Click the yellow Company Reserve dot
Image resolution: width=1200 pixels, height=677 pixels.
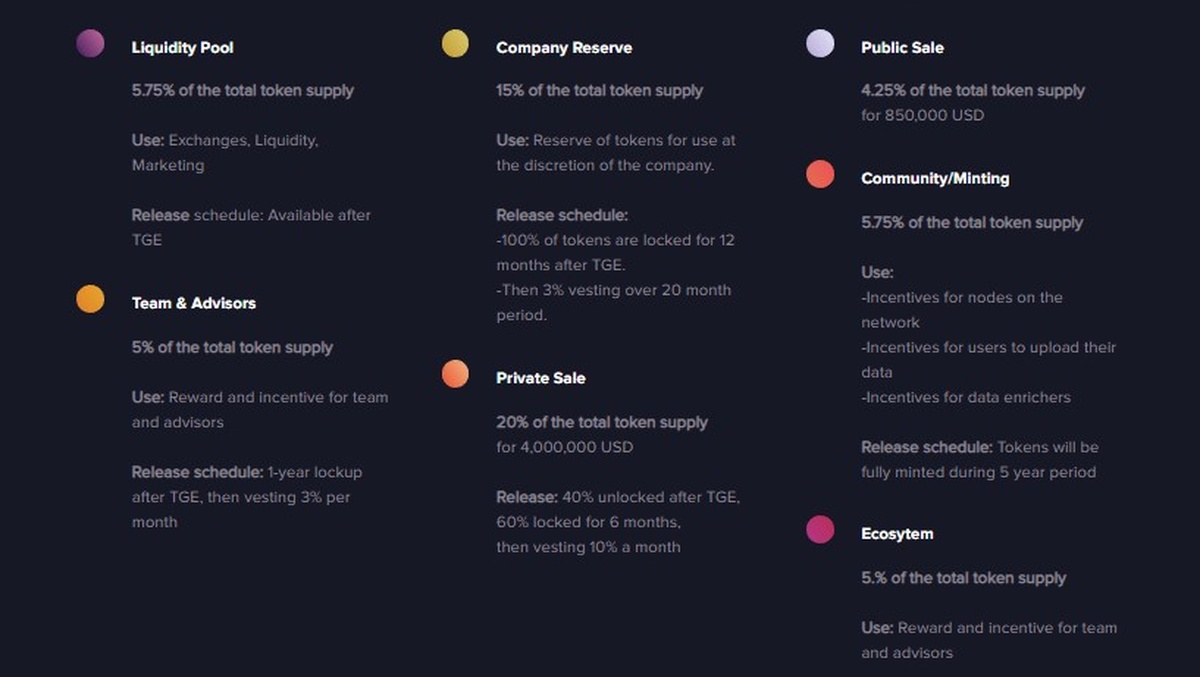[x=455, y=44]
